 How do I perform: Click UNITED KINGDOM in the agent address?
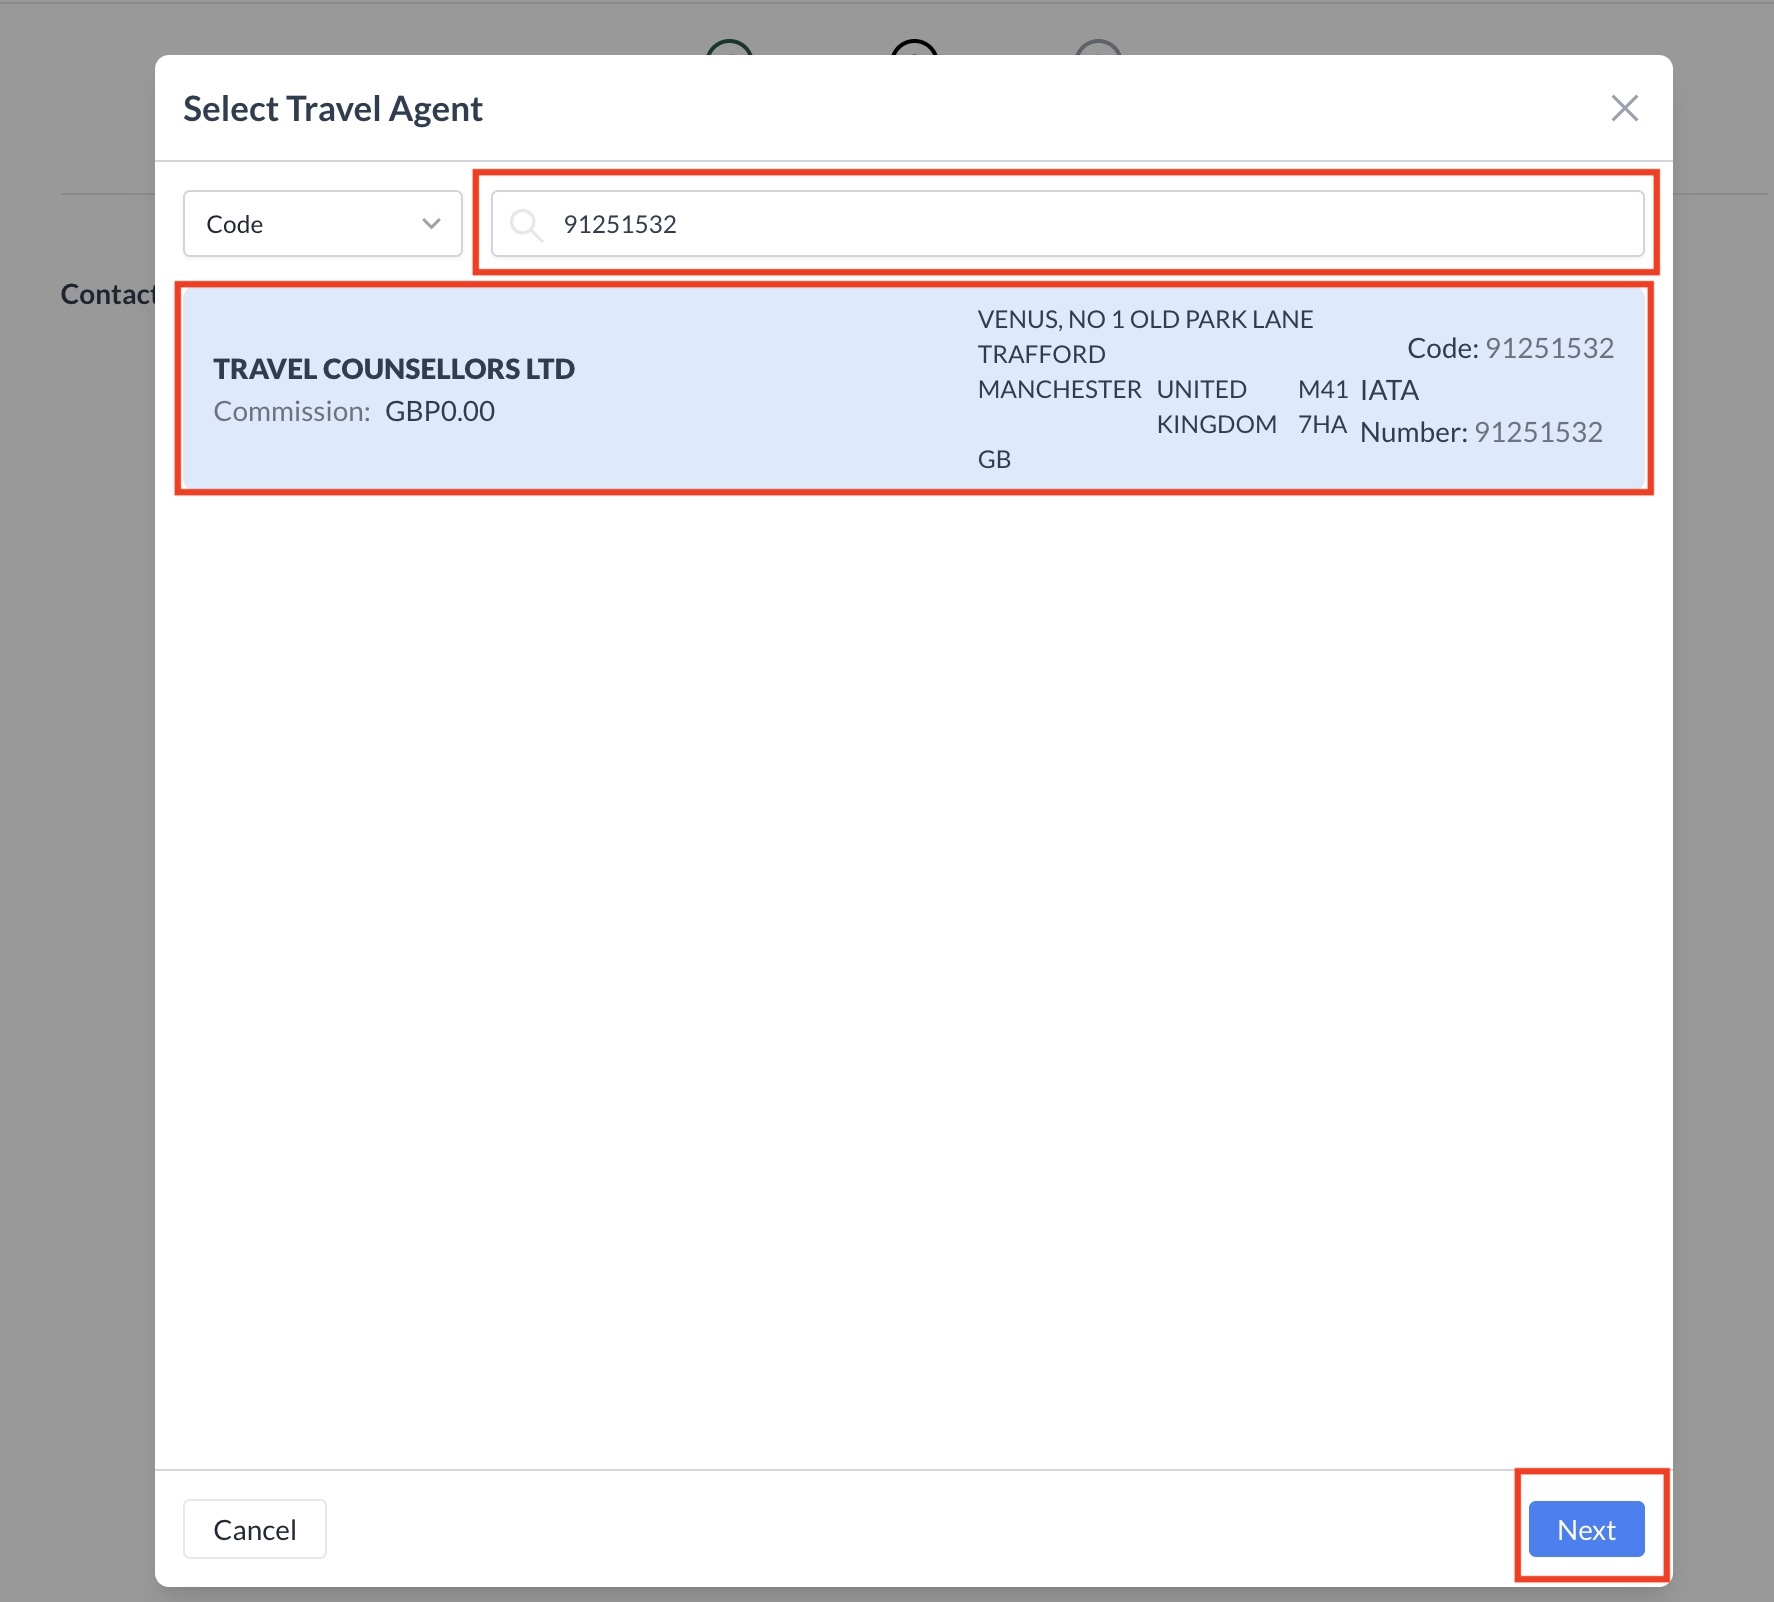pos(1215,407)
